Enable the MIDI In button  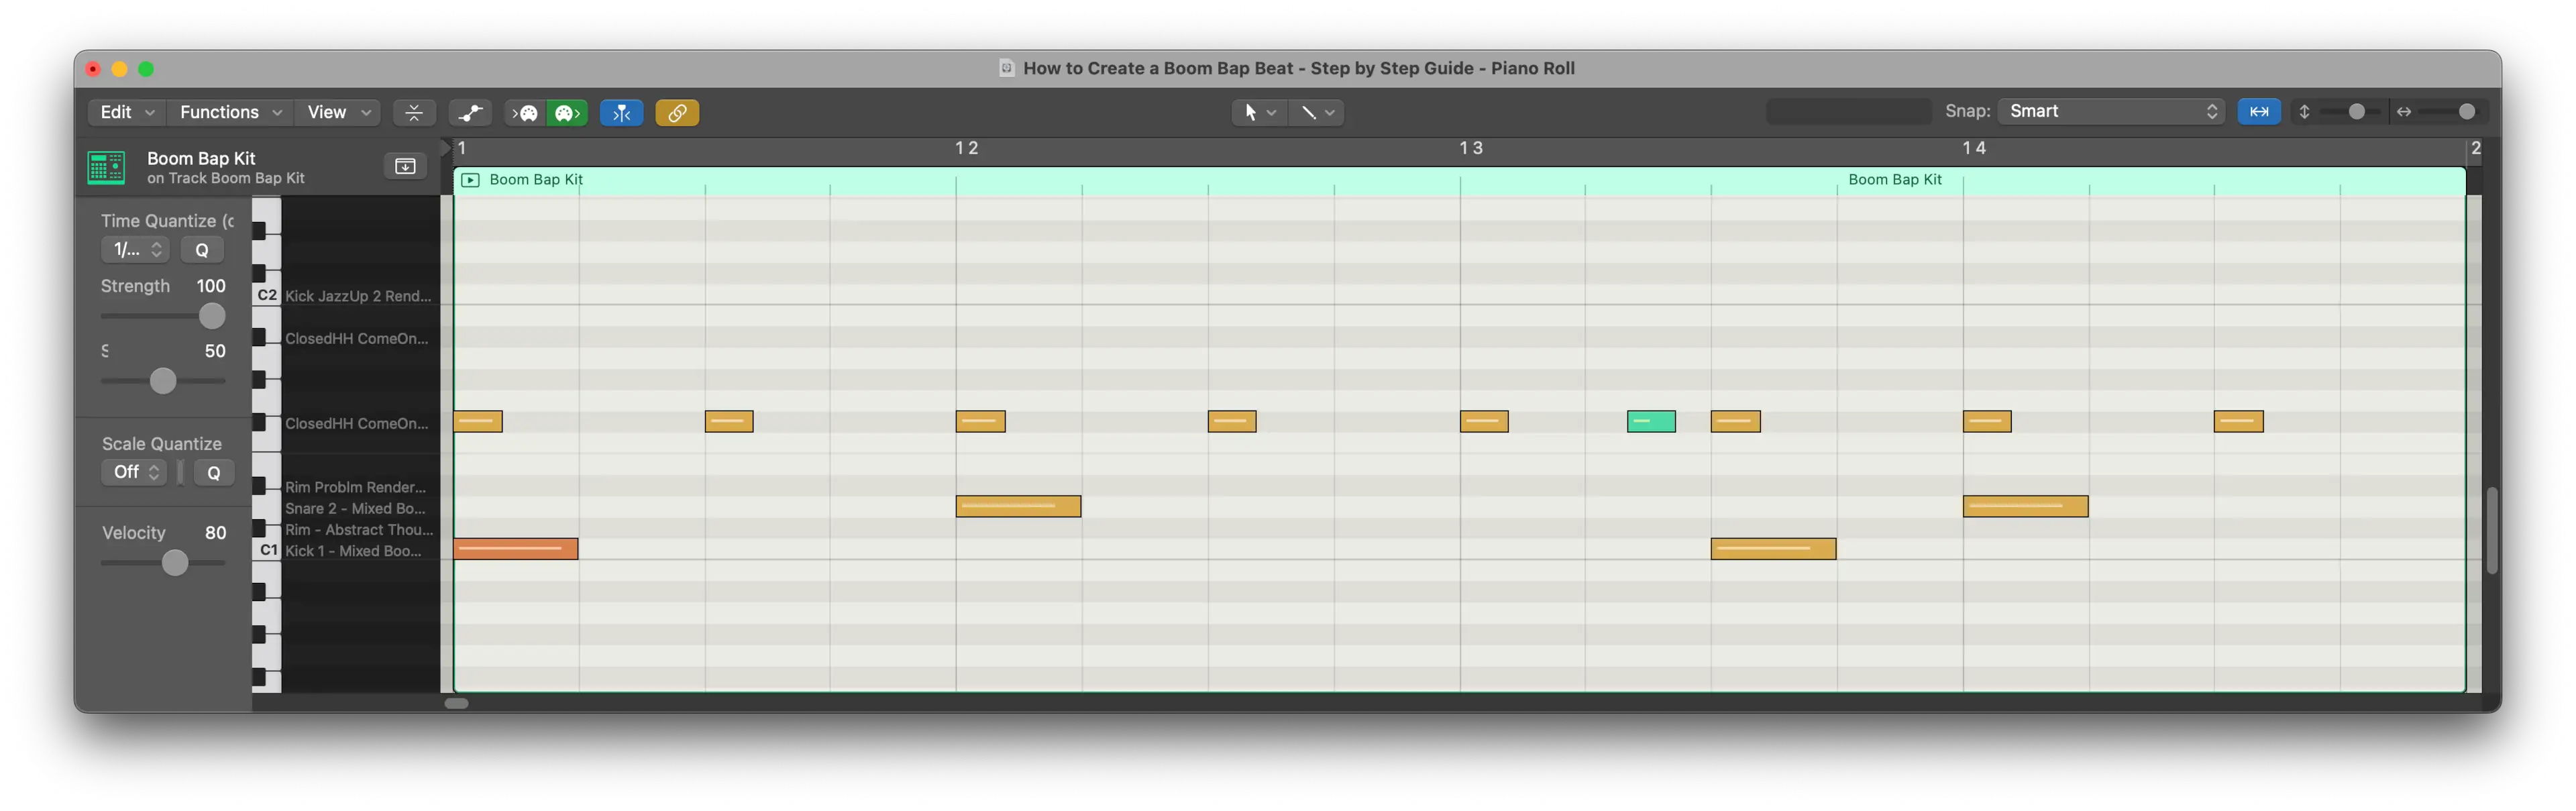tap(526, 113)
